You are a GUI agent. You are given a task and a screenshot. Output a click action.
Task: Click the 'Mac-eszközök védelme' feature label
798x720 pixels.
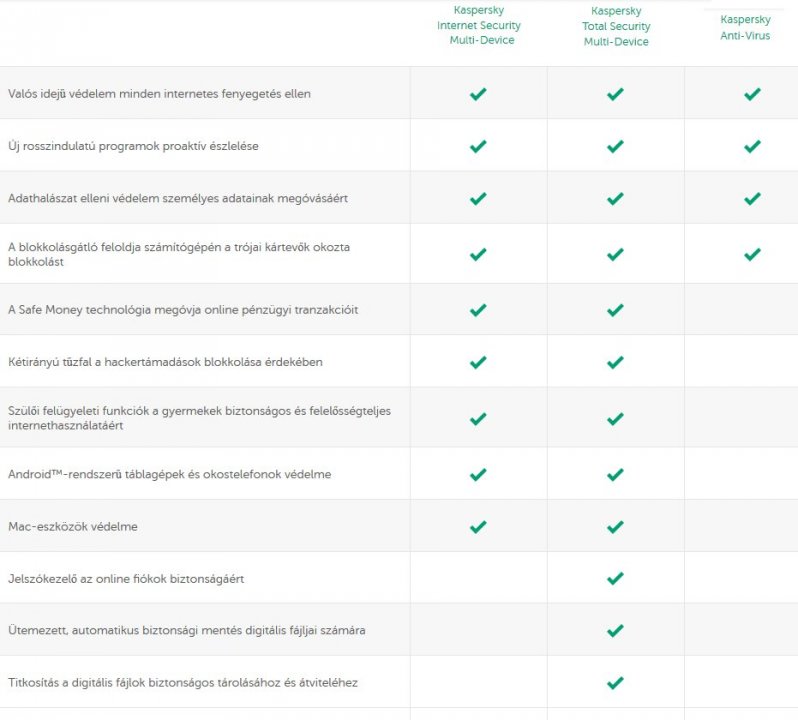[75, 526]
